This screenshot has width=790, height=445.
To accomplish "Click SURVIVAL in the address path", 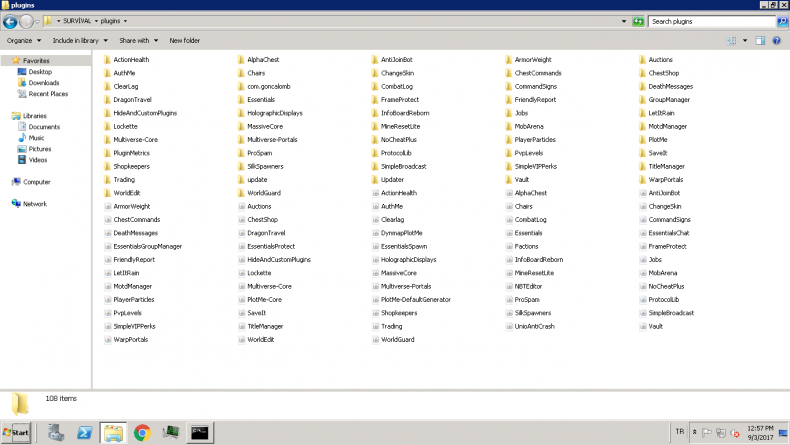I will coord(77,21).
